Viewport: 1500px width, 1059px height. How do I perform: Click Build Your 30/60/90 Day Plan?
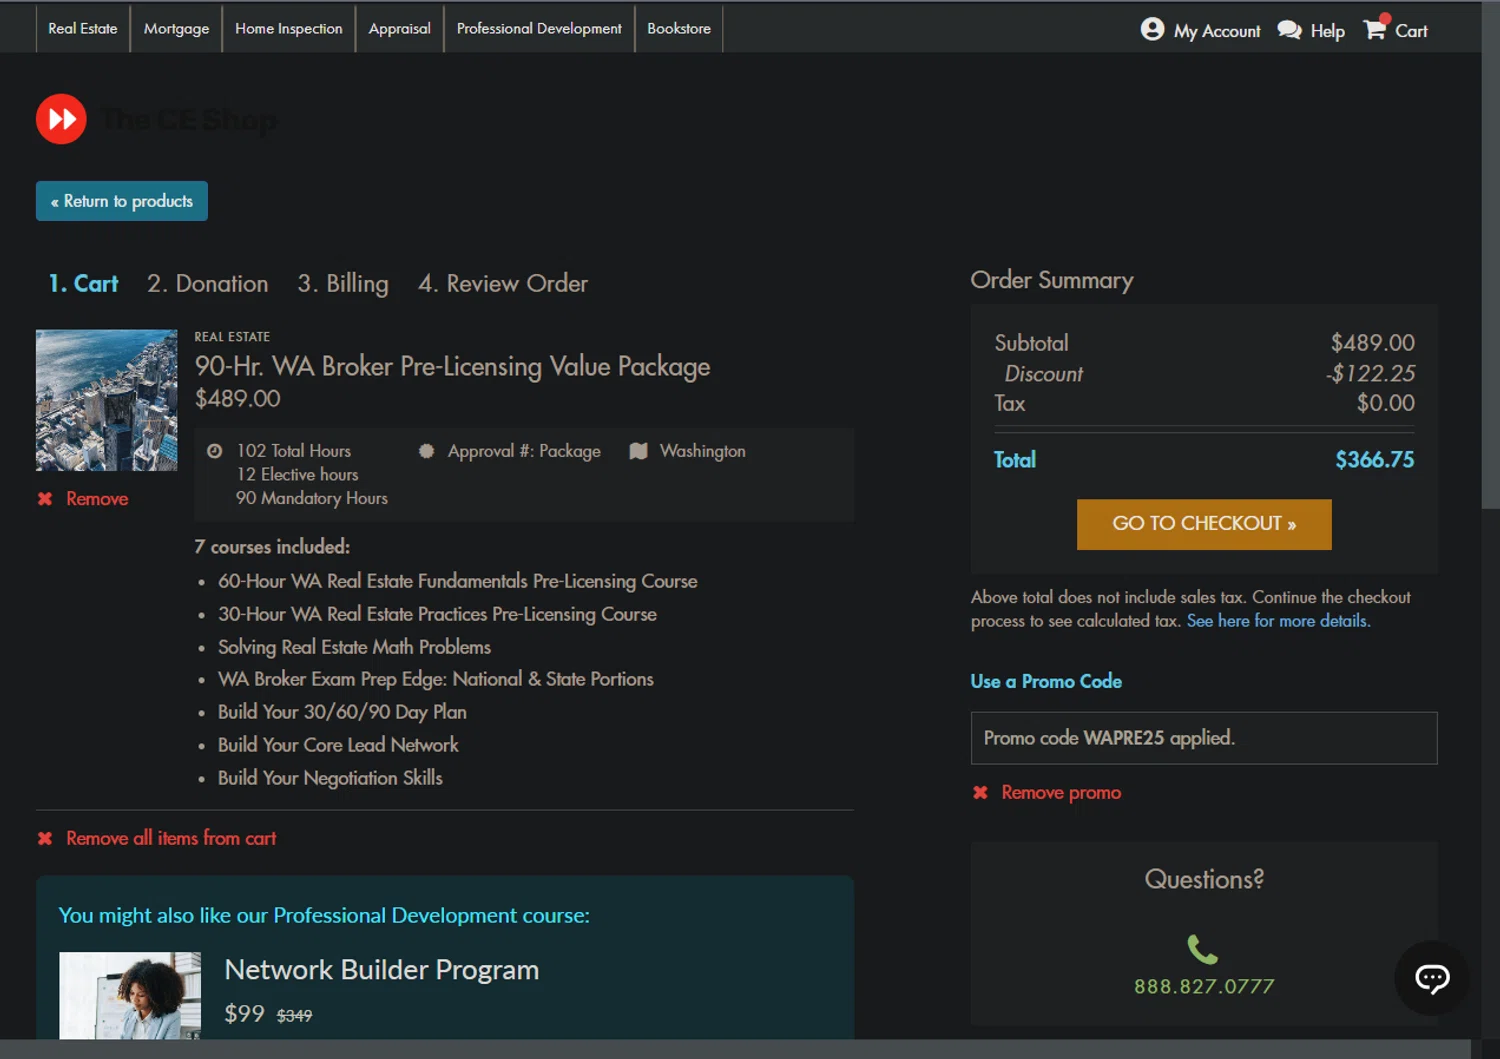(x=342, y=712)
